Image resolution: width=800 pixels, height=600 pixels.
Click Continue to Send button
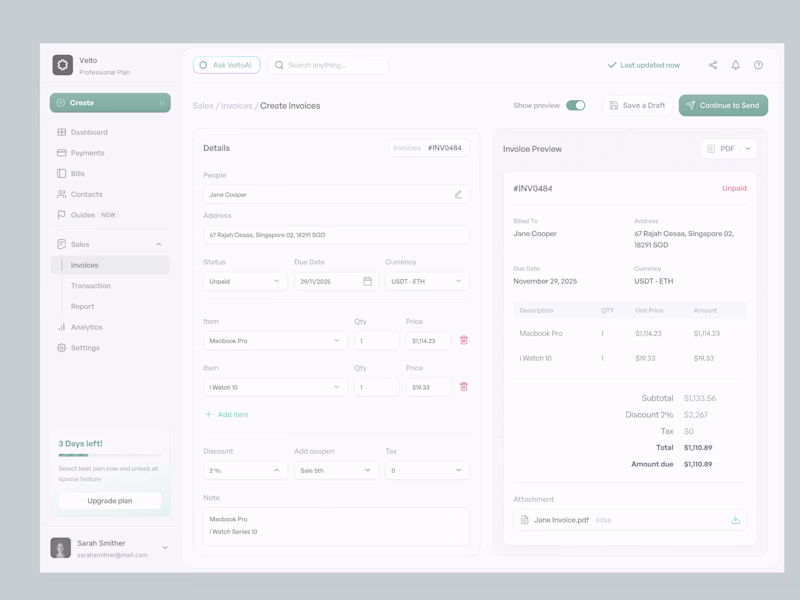click(723, 105)
